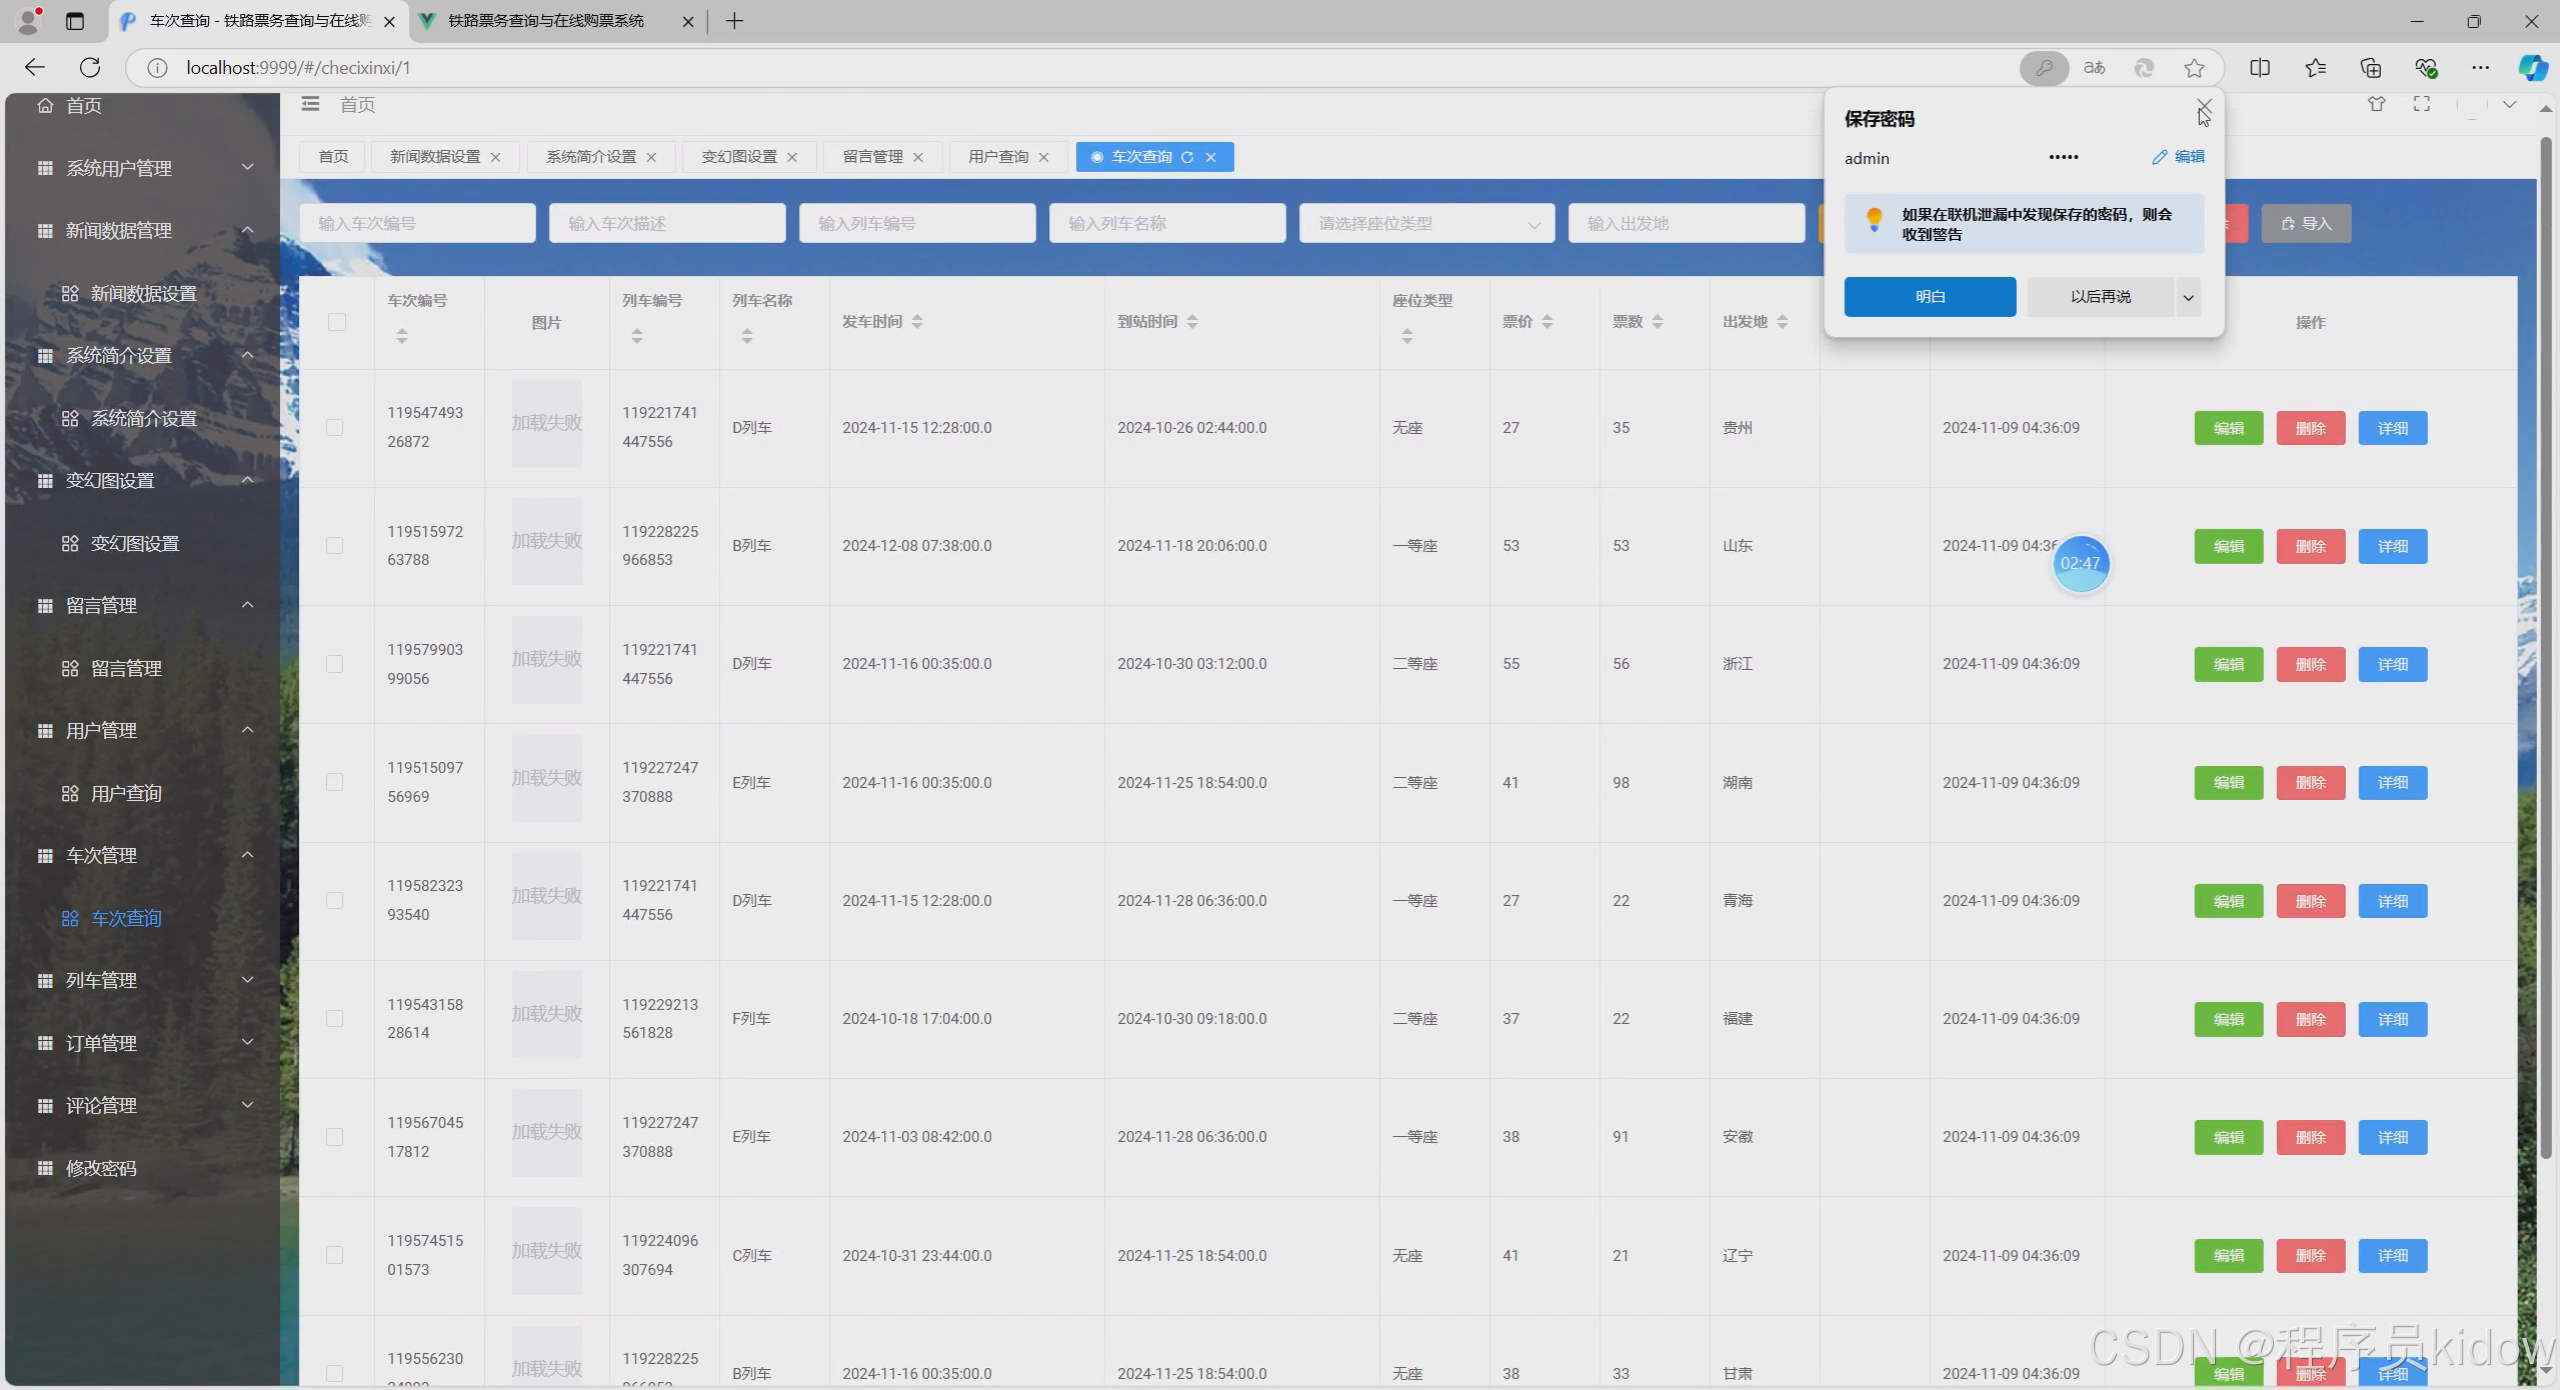Reload the page with the refresh icon
Image resolution: width=2560 pixels, height=1390 pixels.
point(90,67)
